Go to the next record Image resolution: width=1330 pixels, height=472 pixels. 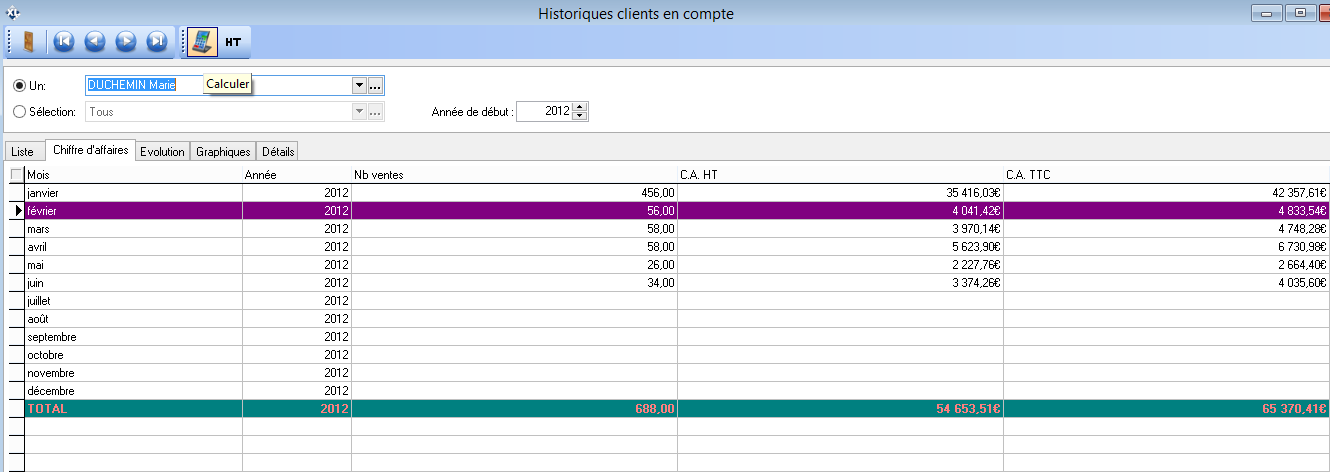pyautogui.click(x=126, y=42)
